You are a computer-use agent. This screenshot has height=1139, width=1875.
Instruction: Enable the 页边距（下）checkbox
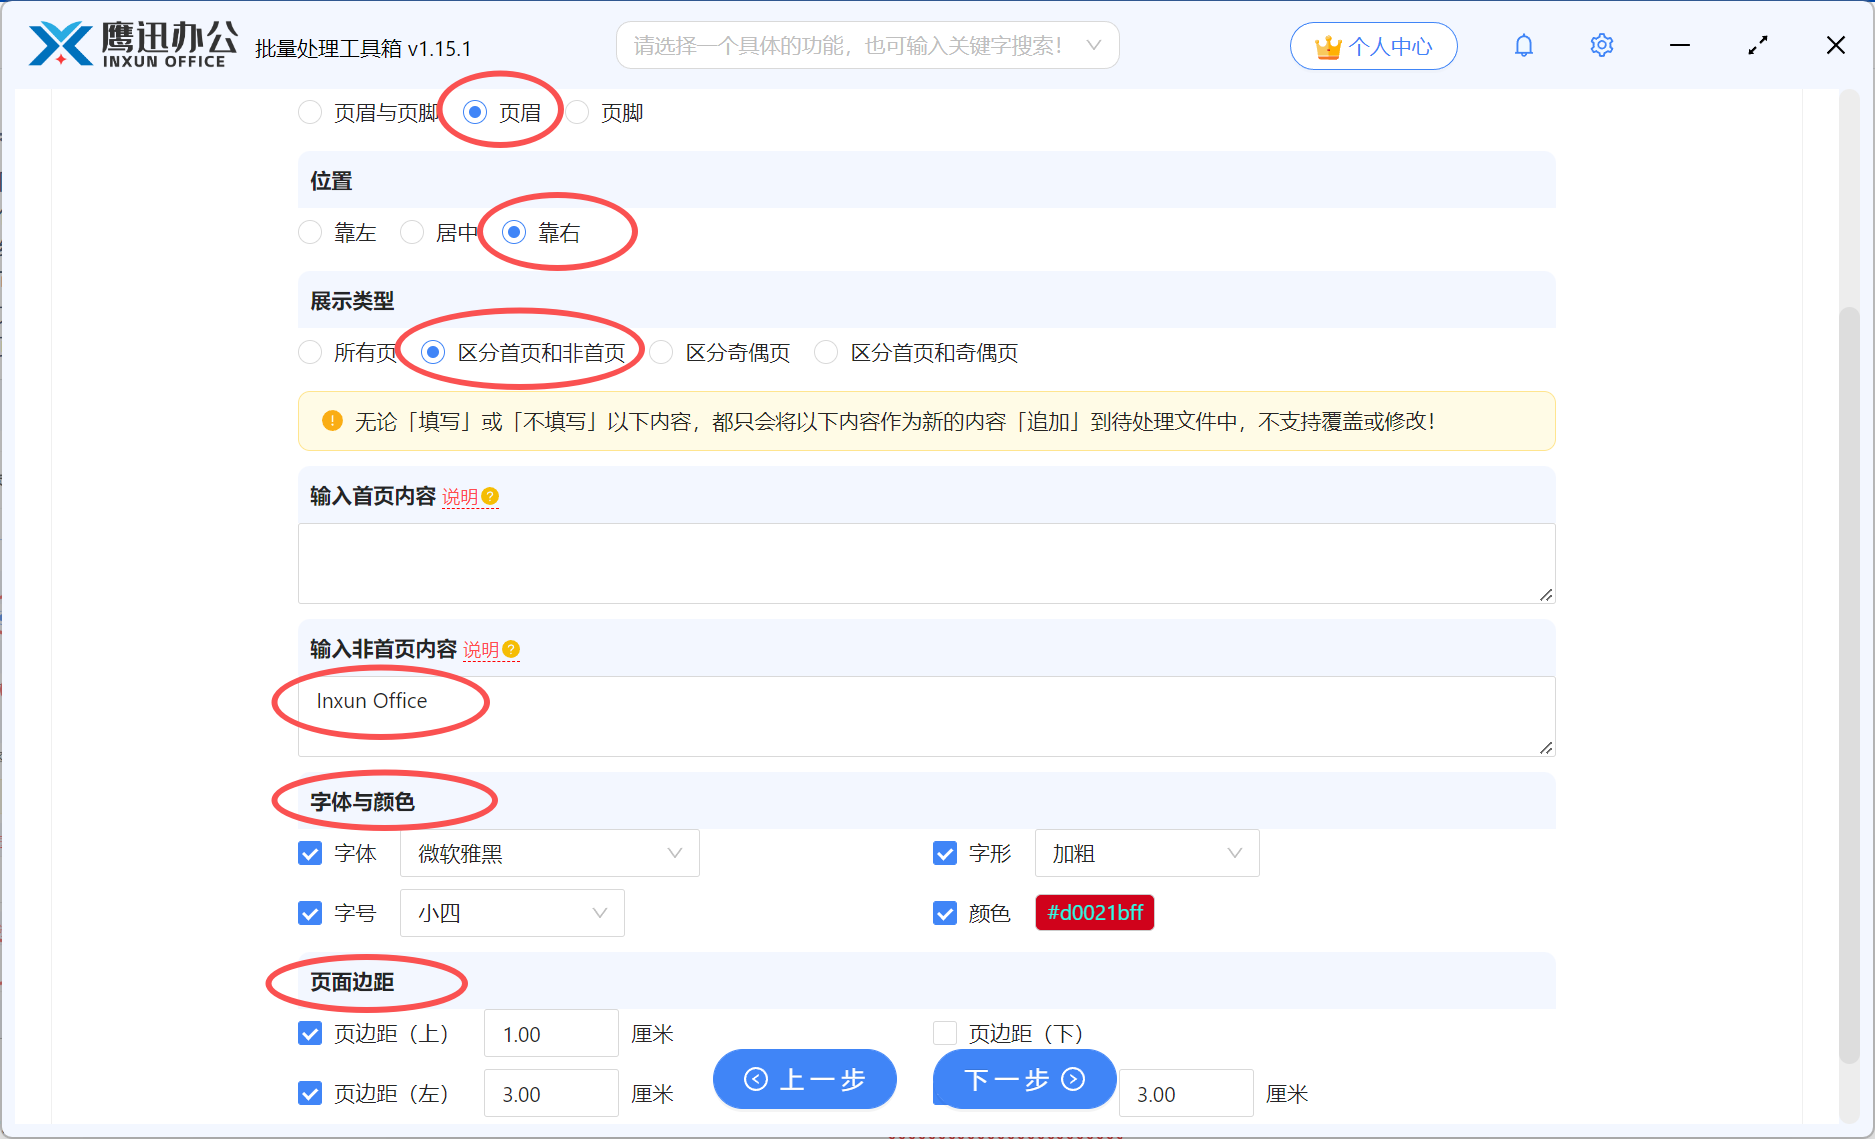(945, 1033)
